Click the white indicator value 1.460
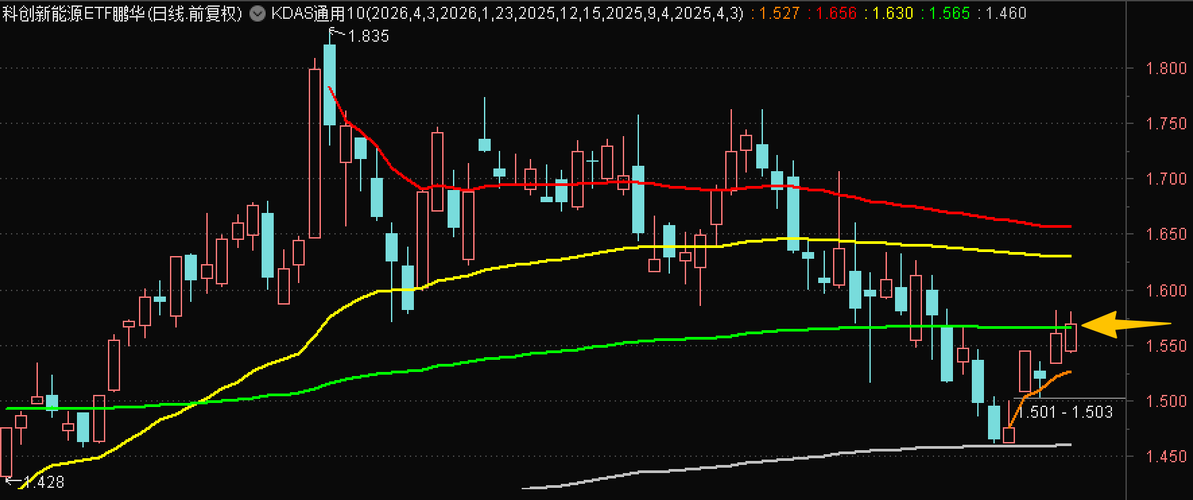Screen dimensions: 1193x500 click(1007, 14)
